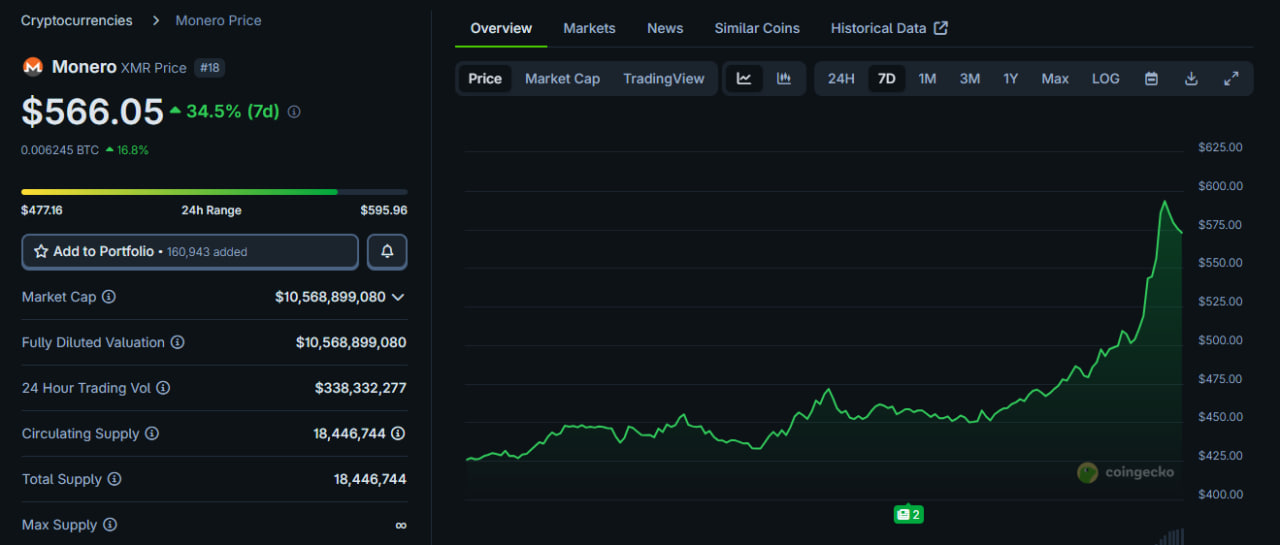The width and height of the screenshot is (1280, 545).
Task: Expand the Market Cap value chevron
Action: [398, 297]
